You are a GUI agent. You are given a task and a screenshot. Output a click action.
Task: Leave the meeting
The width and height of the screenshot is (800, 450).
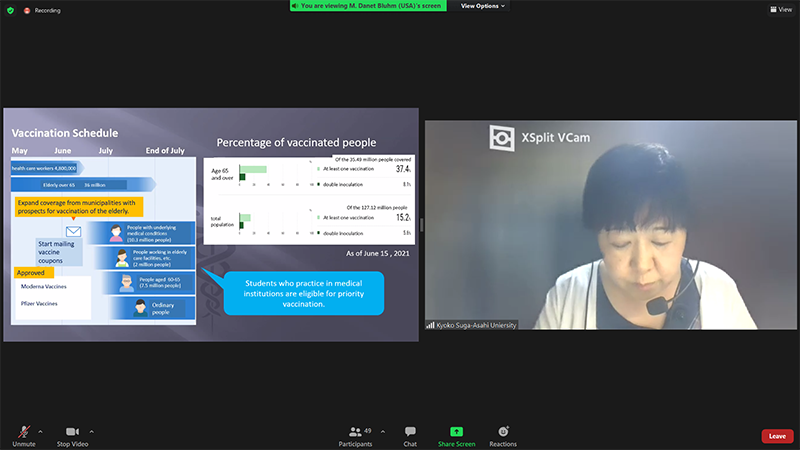tap(777, 436)
